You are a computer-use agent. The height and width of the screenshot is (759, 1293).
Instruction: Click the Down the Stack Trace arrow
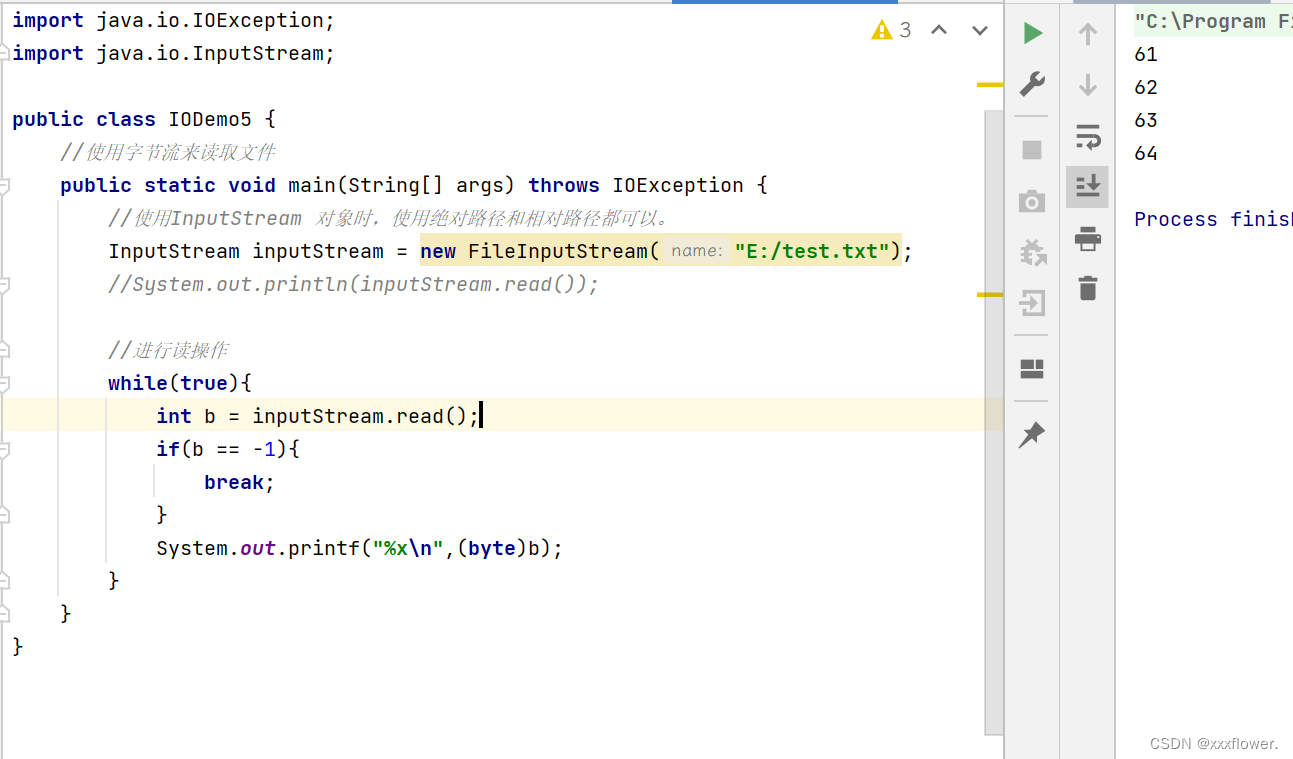(1088, 85)
